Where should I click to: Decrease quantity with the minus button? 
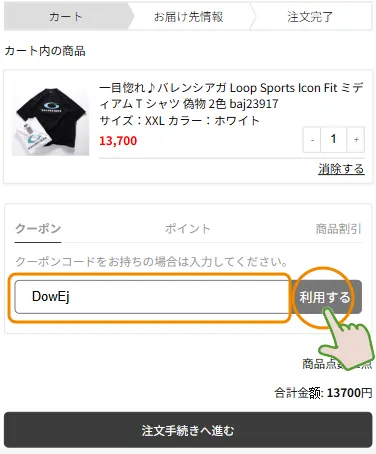click(x=312, y=140)
